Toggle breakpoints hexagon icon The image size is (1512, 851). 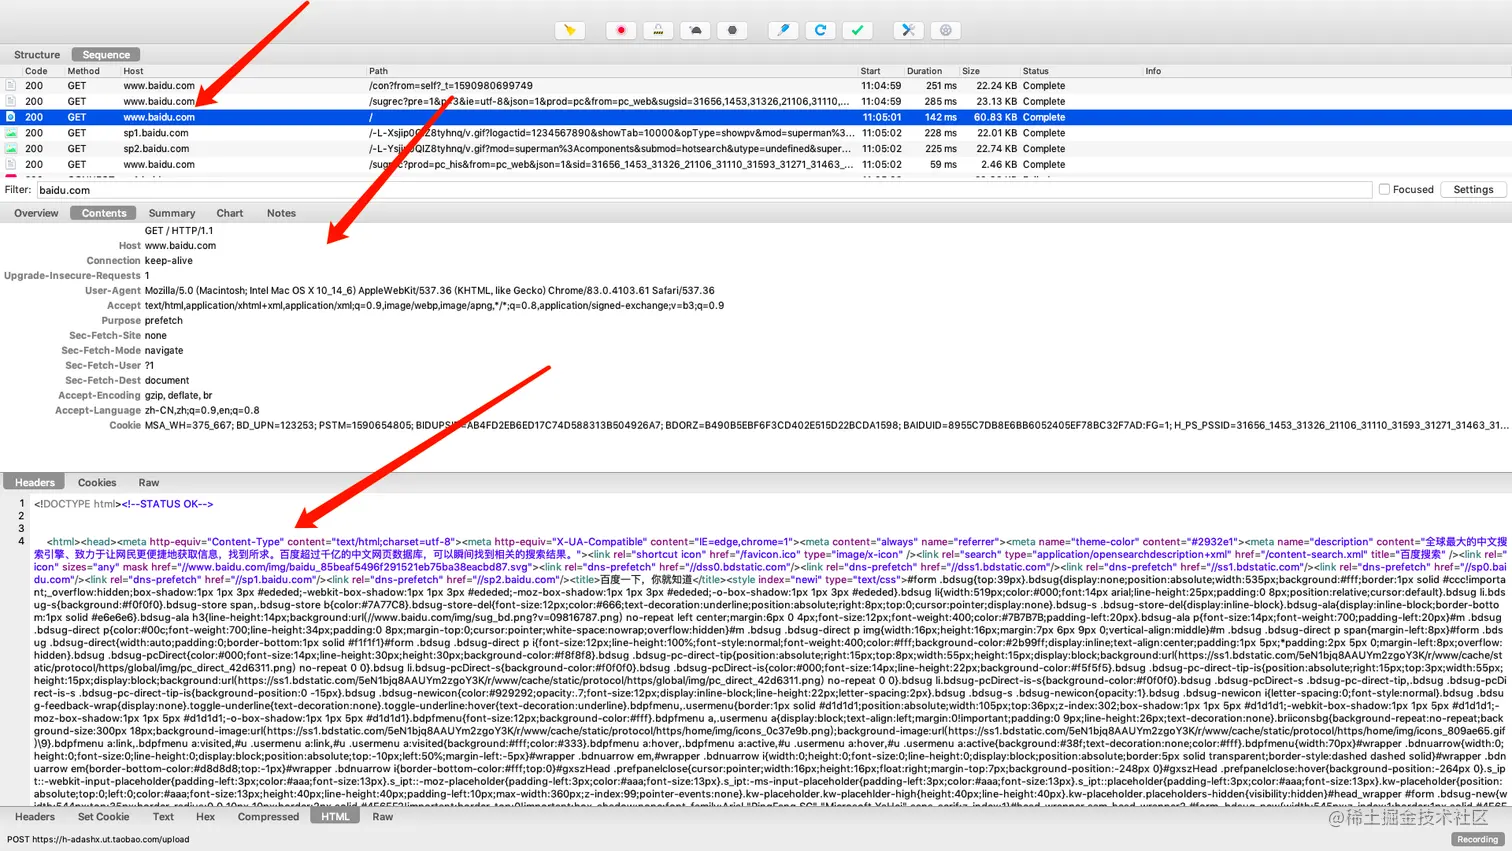[732, 30]
